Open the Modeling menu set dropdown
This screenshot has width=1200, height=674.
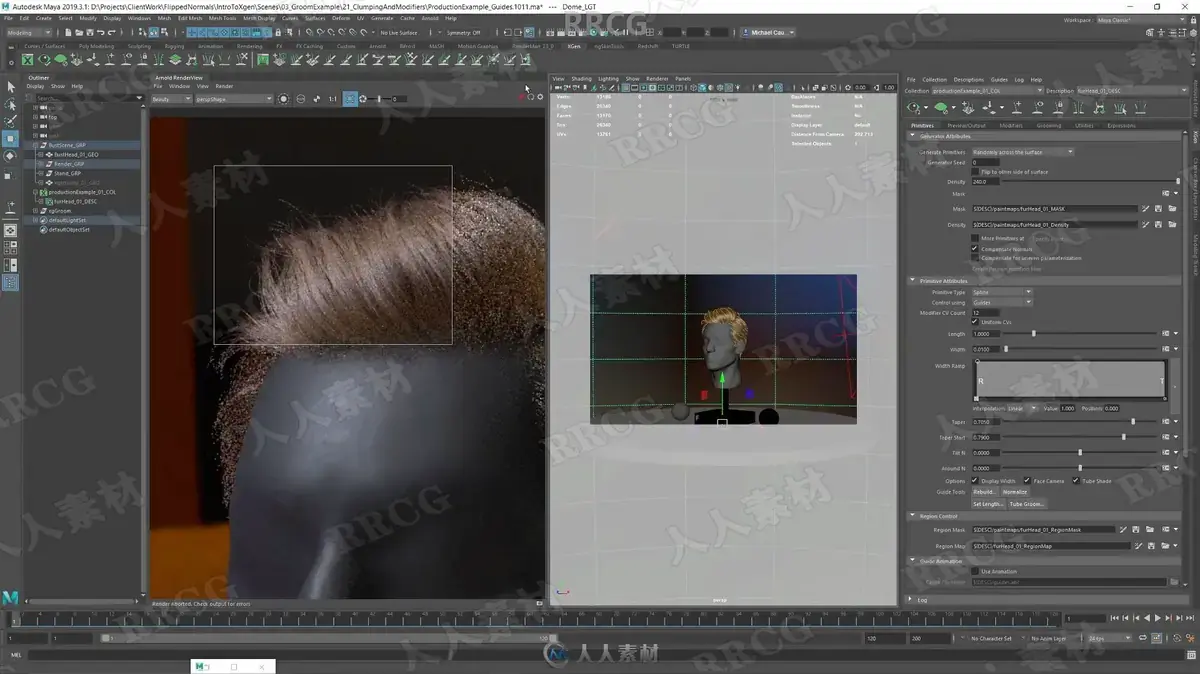pyautogui.click(x=29, y=32)
